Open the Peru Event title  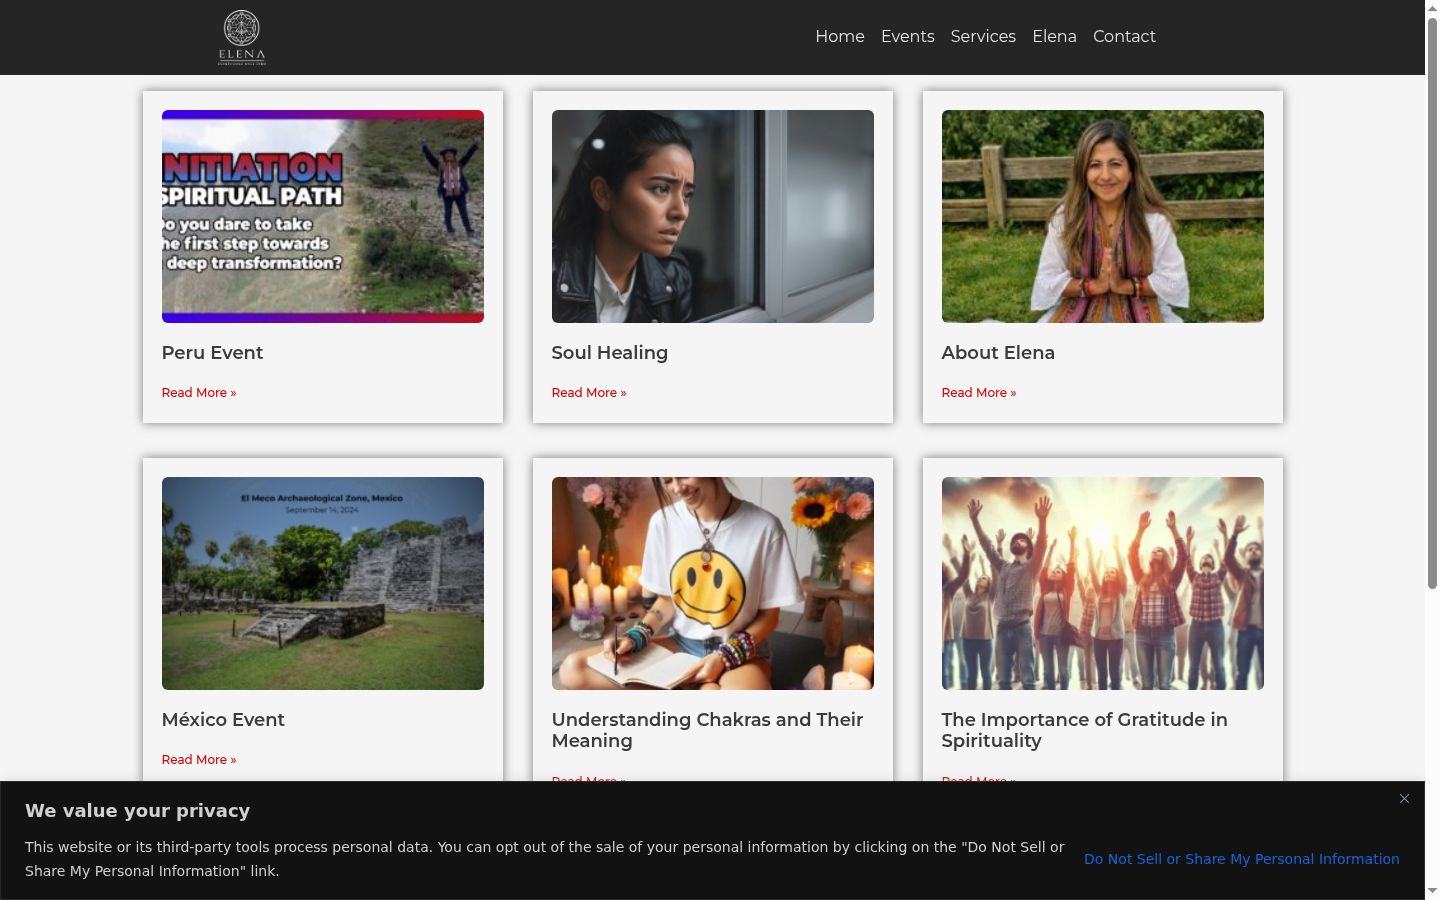(212, 353)
